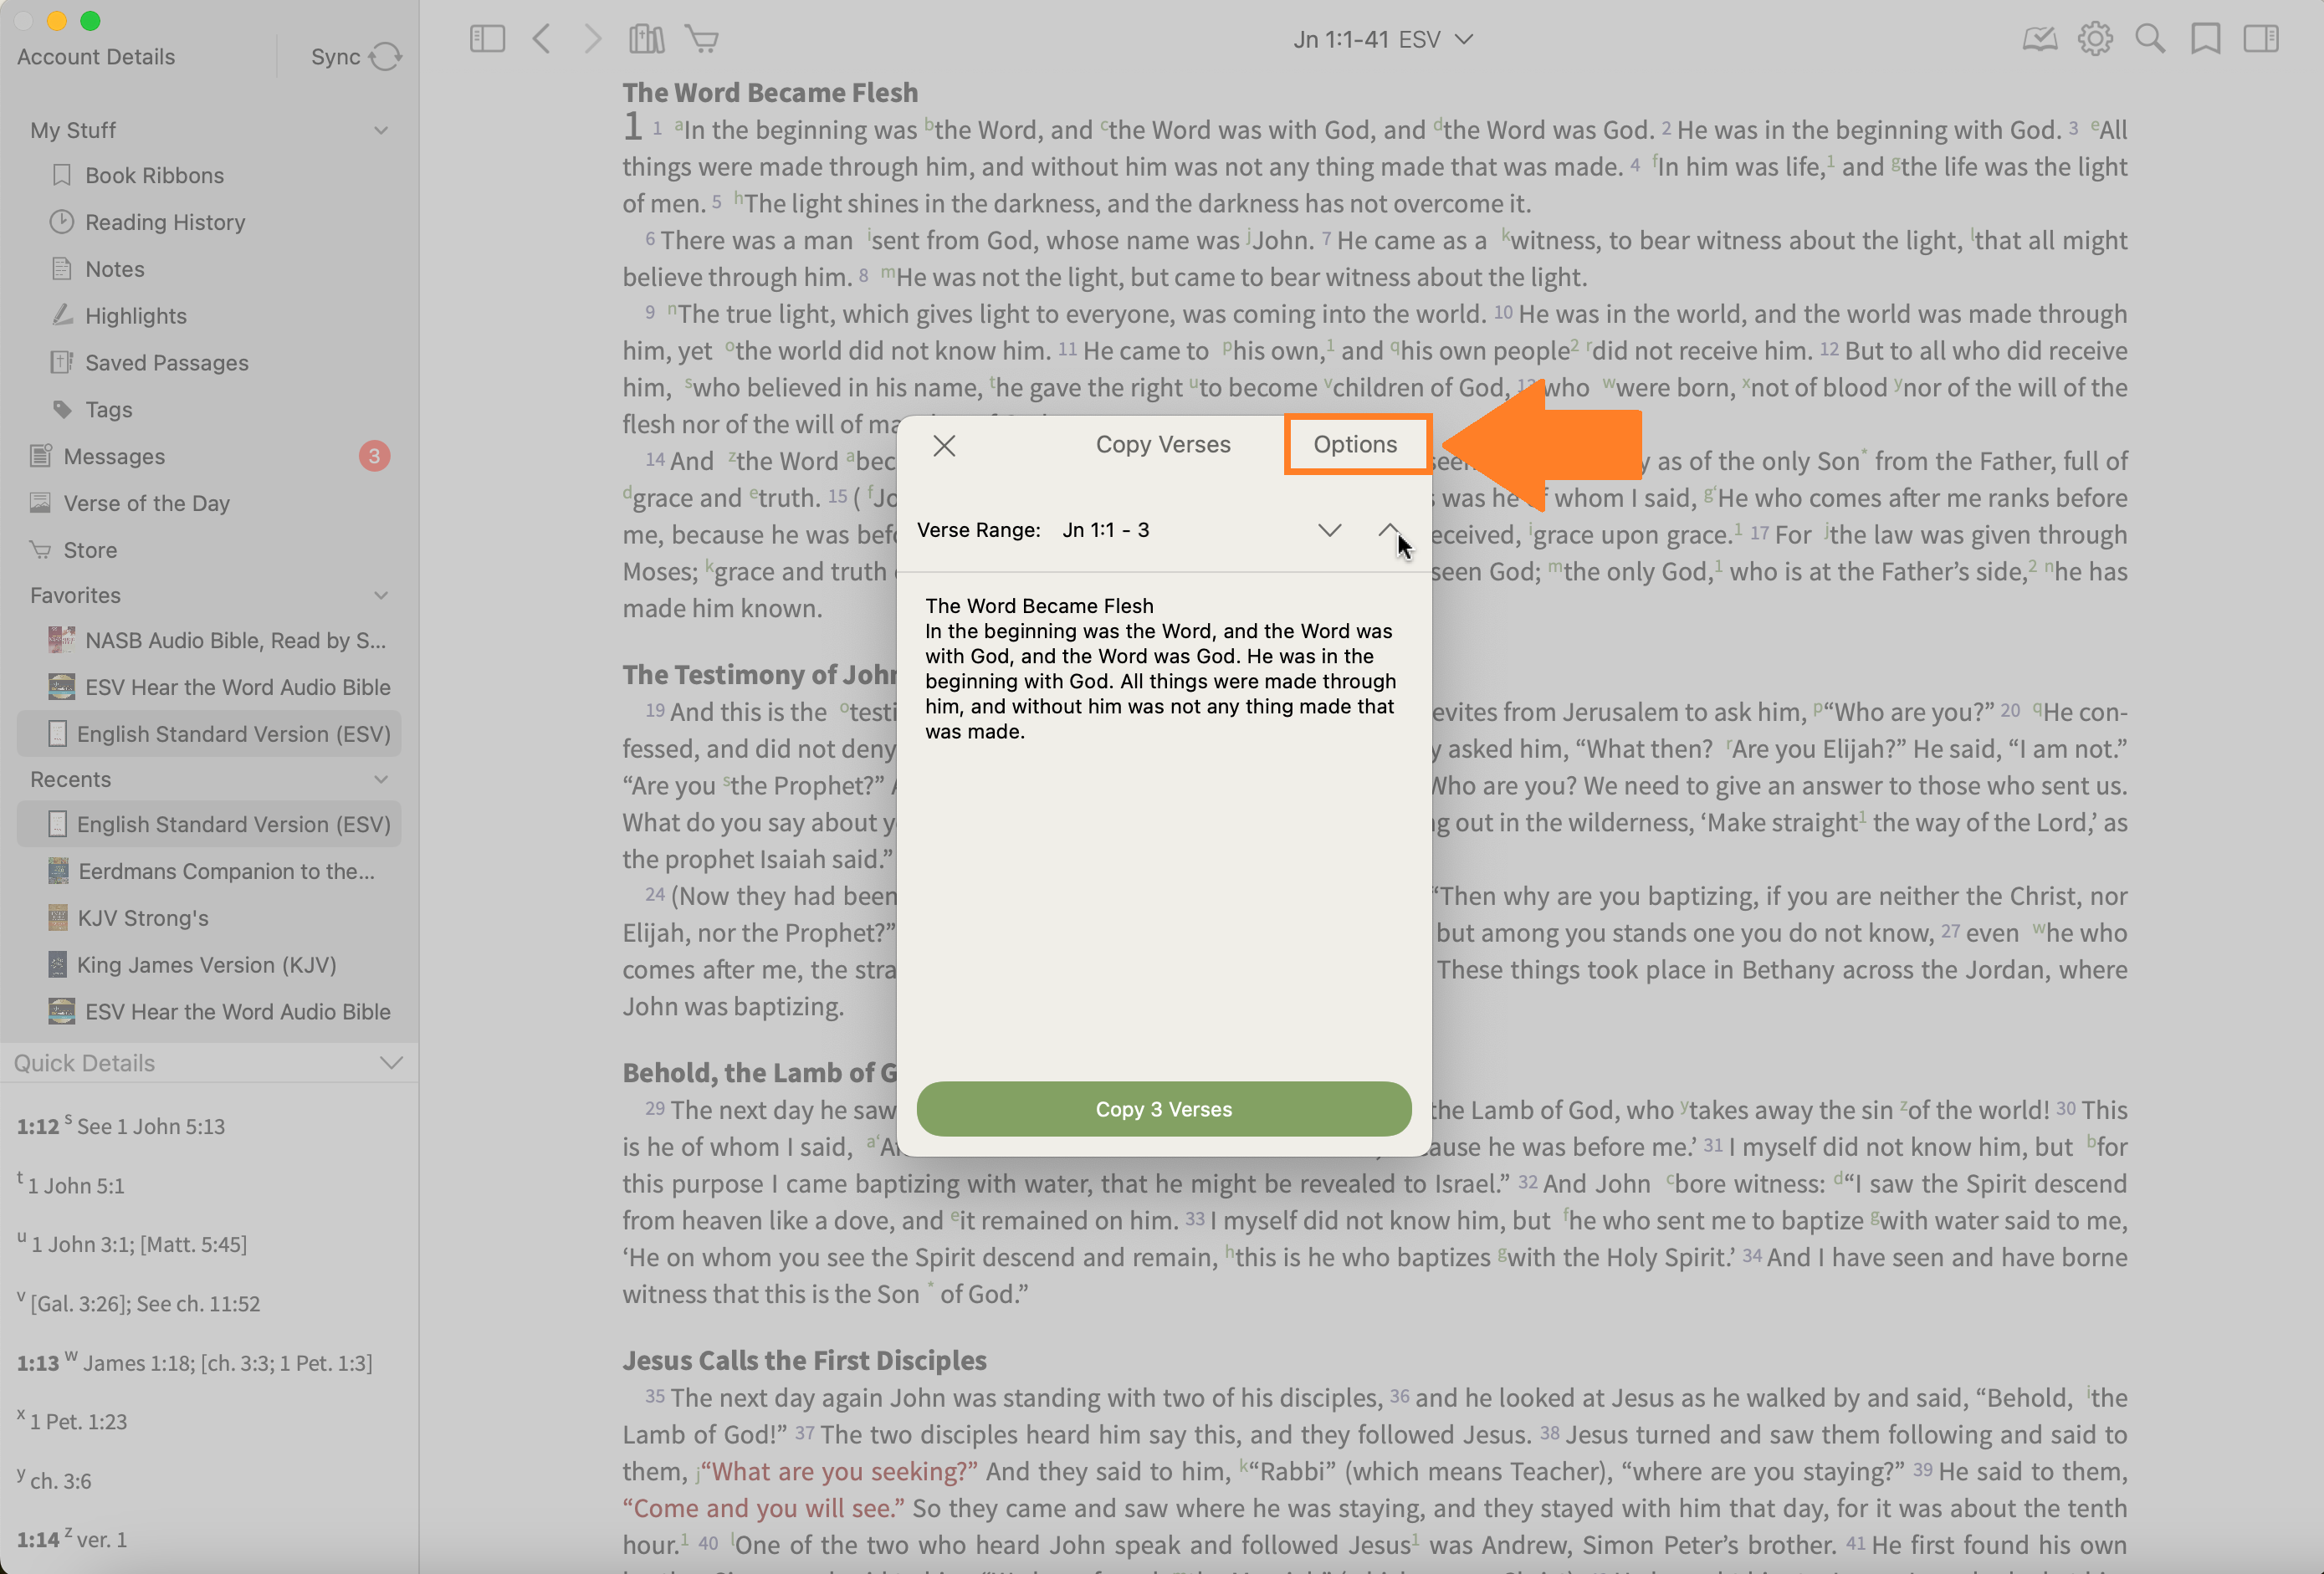
Task: Open the library books icon
Action: (646, 39)
